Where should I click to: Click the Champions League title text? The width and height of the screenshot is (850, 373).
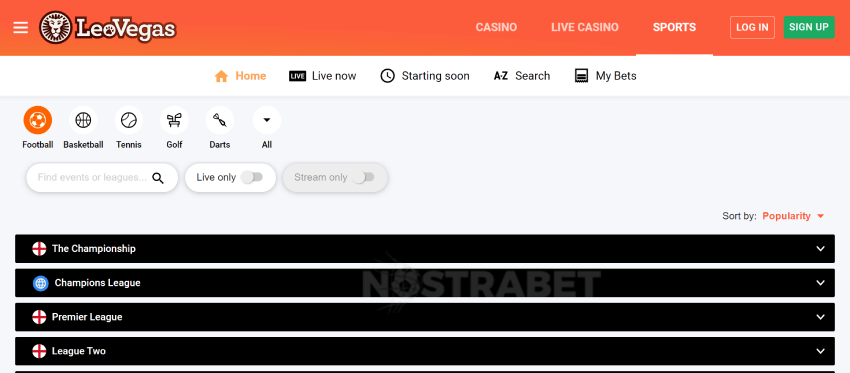pyautogui.click(x=98, y=283)
